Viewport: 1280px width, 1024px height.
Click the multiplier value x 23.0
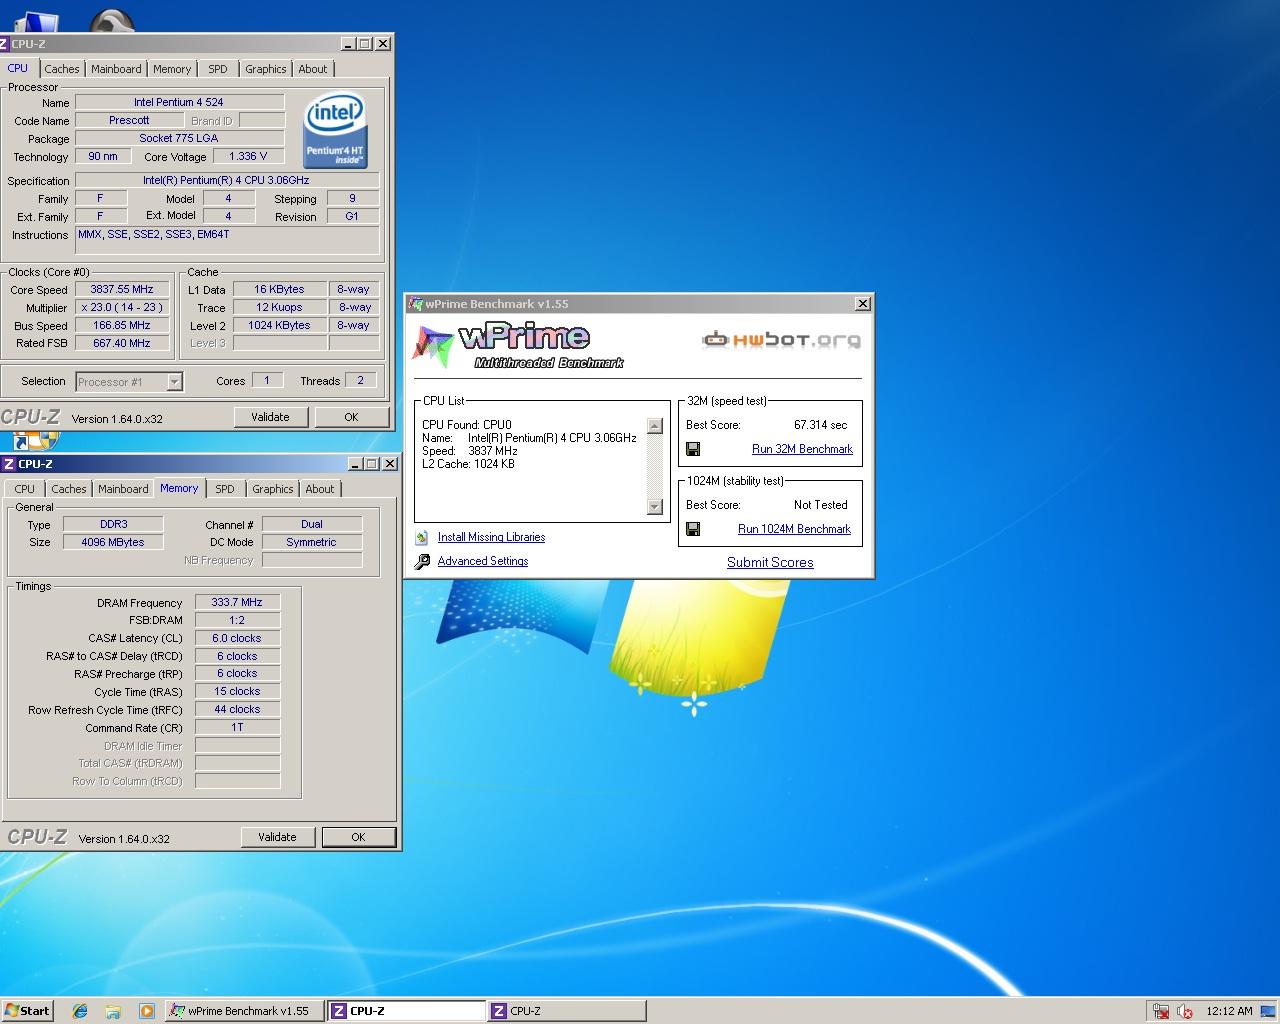tap(122, 307)
